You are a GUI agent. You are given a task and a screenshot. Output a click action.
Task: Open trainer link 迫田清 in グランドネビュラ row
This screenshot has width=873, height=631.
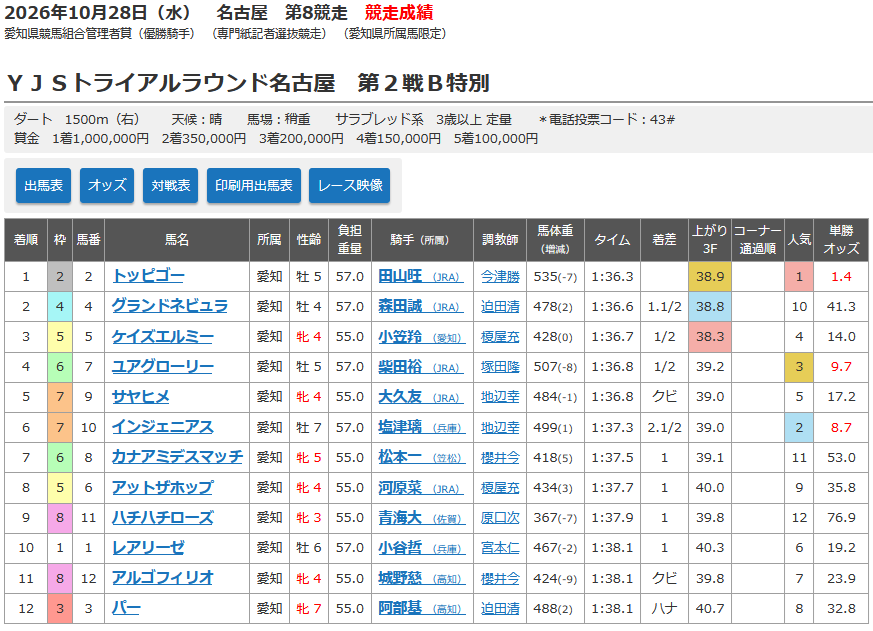tap(500, 306)
